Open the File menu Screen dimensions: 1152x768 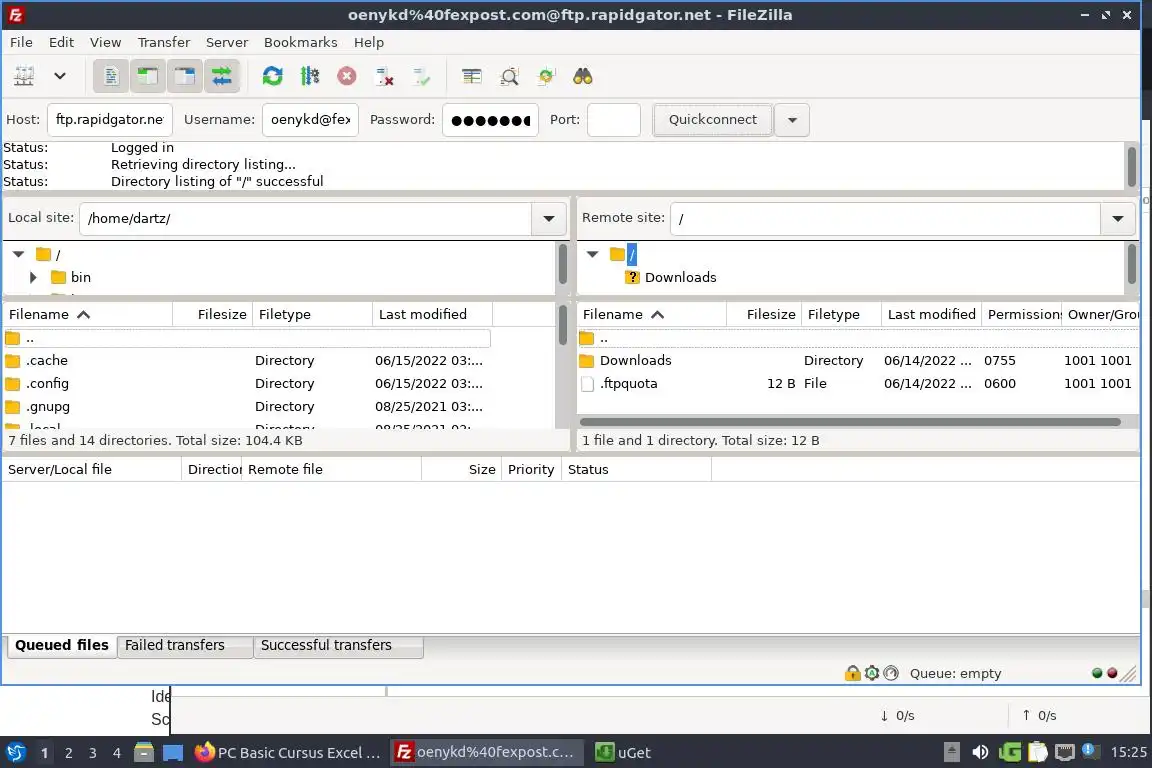(21, 42)
